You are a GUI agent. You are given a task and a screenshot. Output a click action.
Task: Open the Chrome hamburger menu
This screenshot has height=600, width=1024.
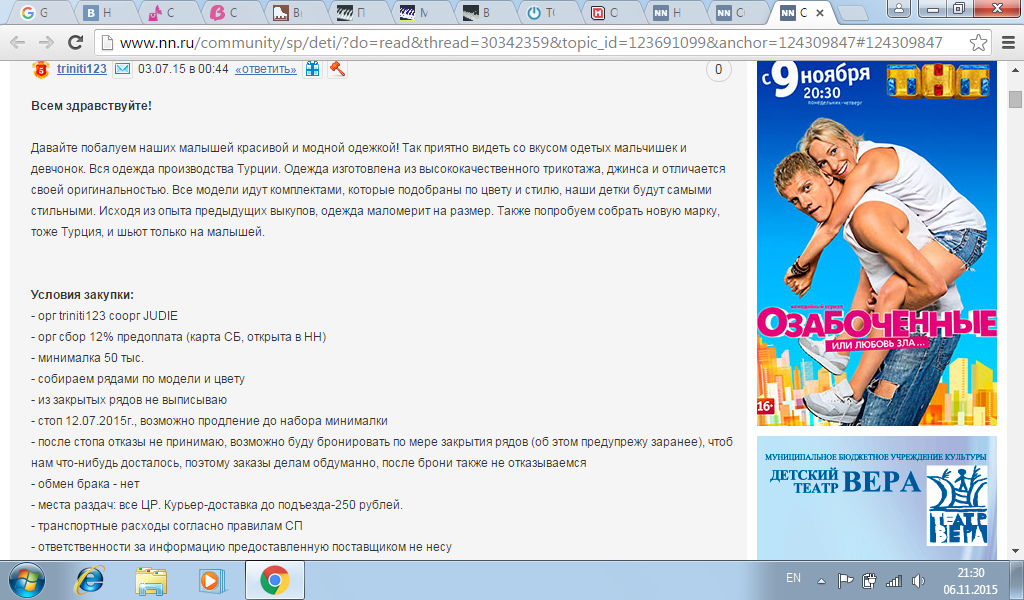(1008, 43)
